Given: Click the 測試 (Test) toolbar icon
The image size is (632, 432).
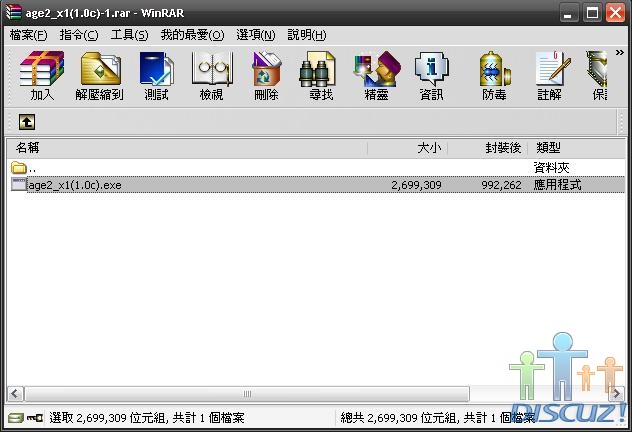Looking at the screenshot, I should tap(156, 76).
